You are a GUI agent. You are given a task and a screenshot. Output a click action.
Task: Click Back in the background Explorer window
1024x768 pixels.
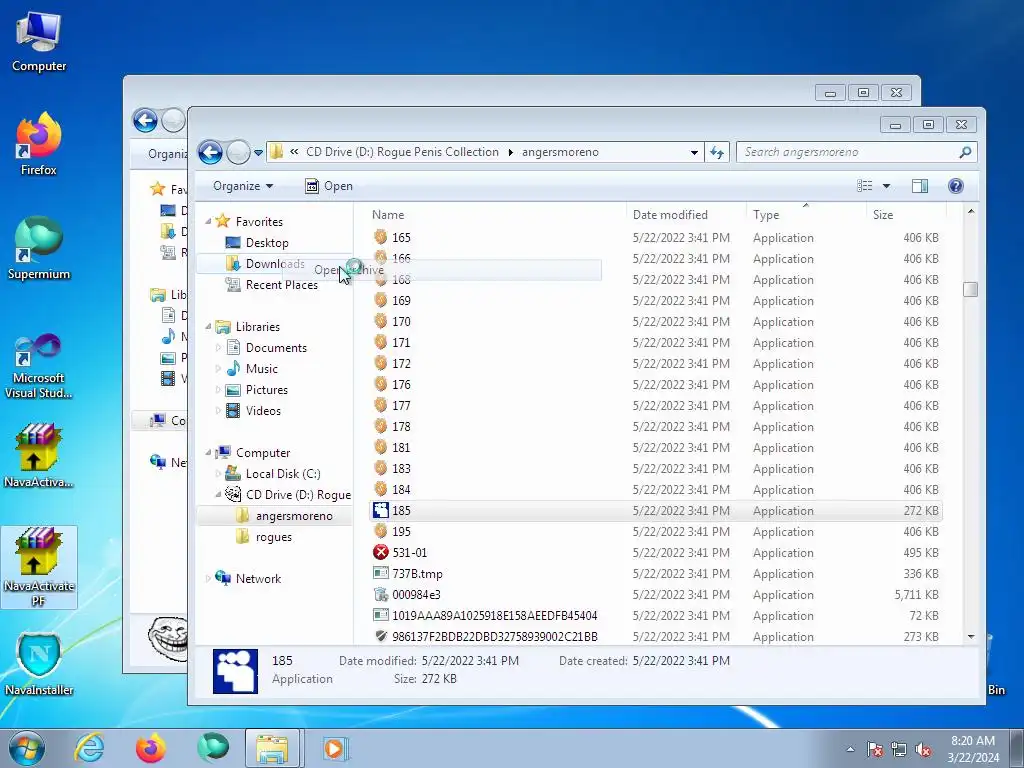tap(145, 120)
